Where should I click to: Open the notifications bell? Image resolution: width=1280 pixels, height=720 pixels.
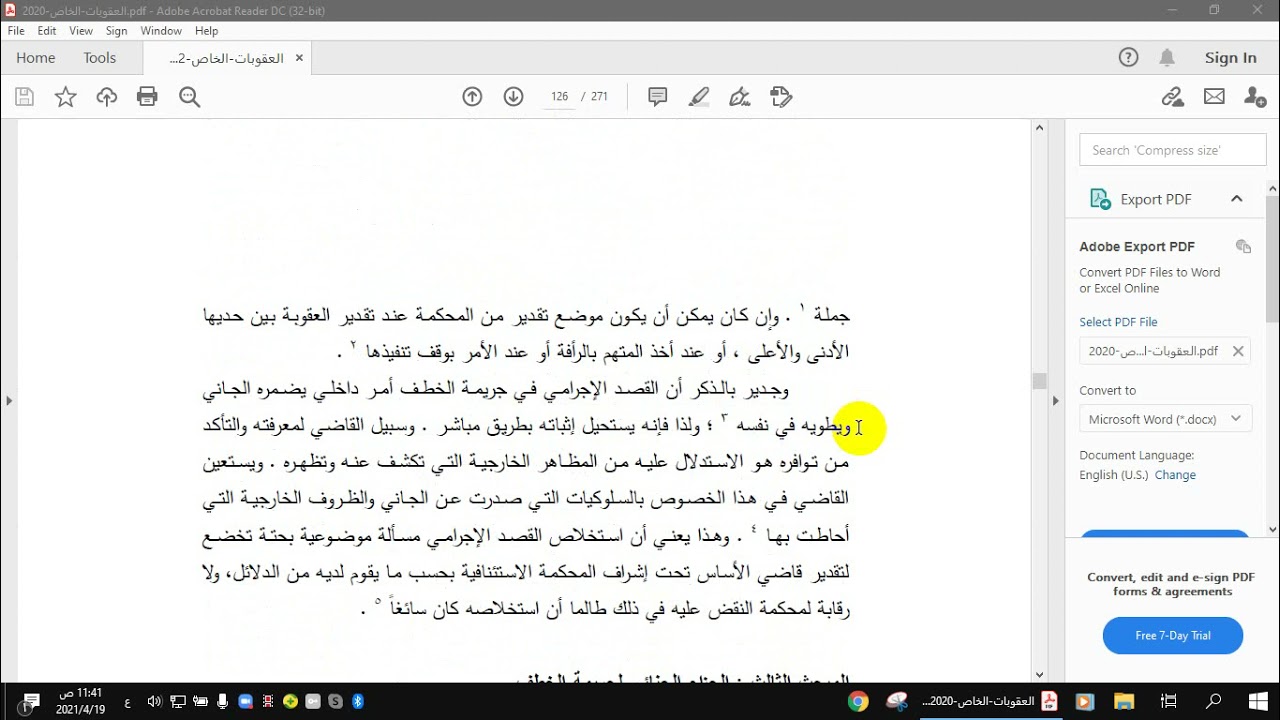click(x=1167, y=58)
